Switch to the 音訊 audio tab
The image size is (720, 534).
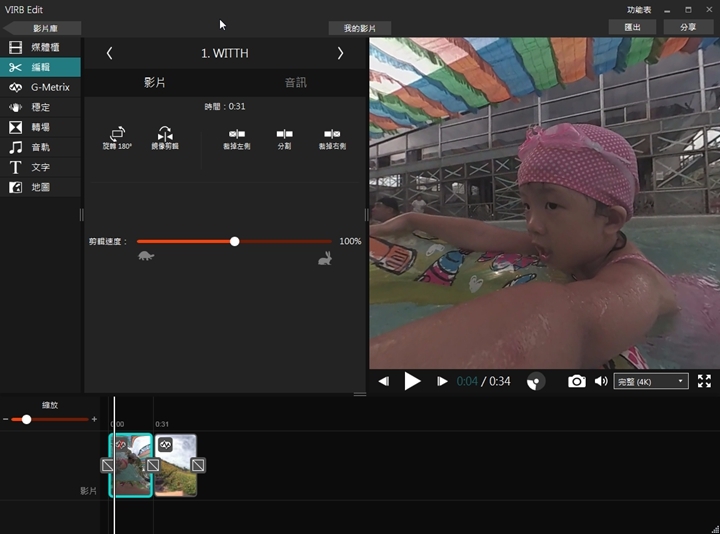[296, 83]
